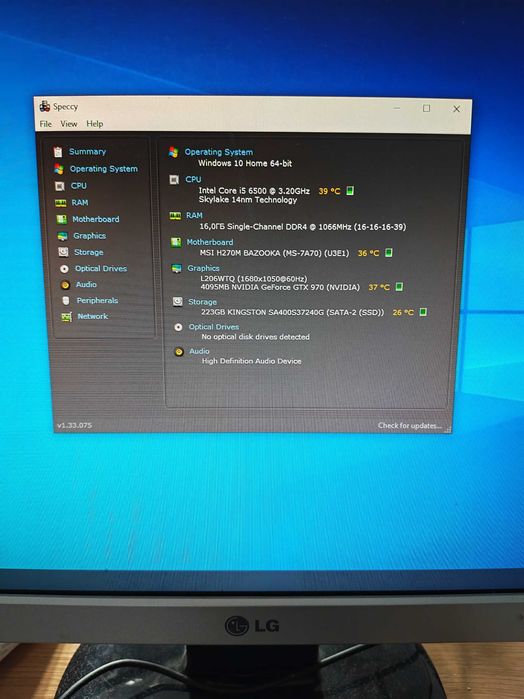Click Check for updates link
Image resolution: width=524 pixels, height=699 pixels.
[409, 426]
